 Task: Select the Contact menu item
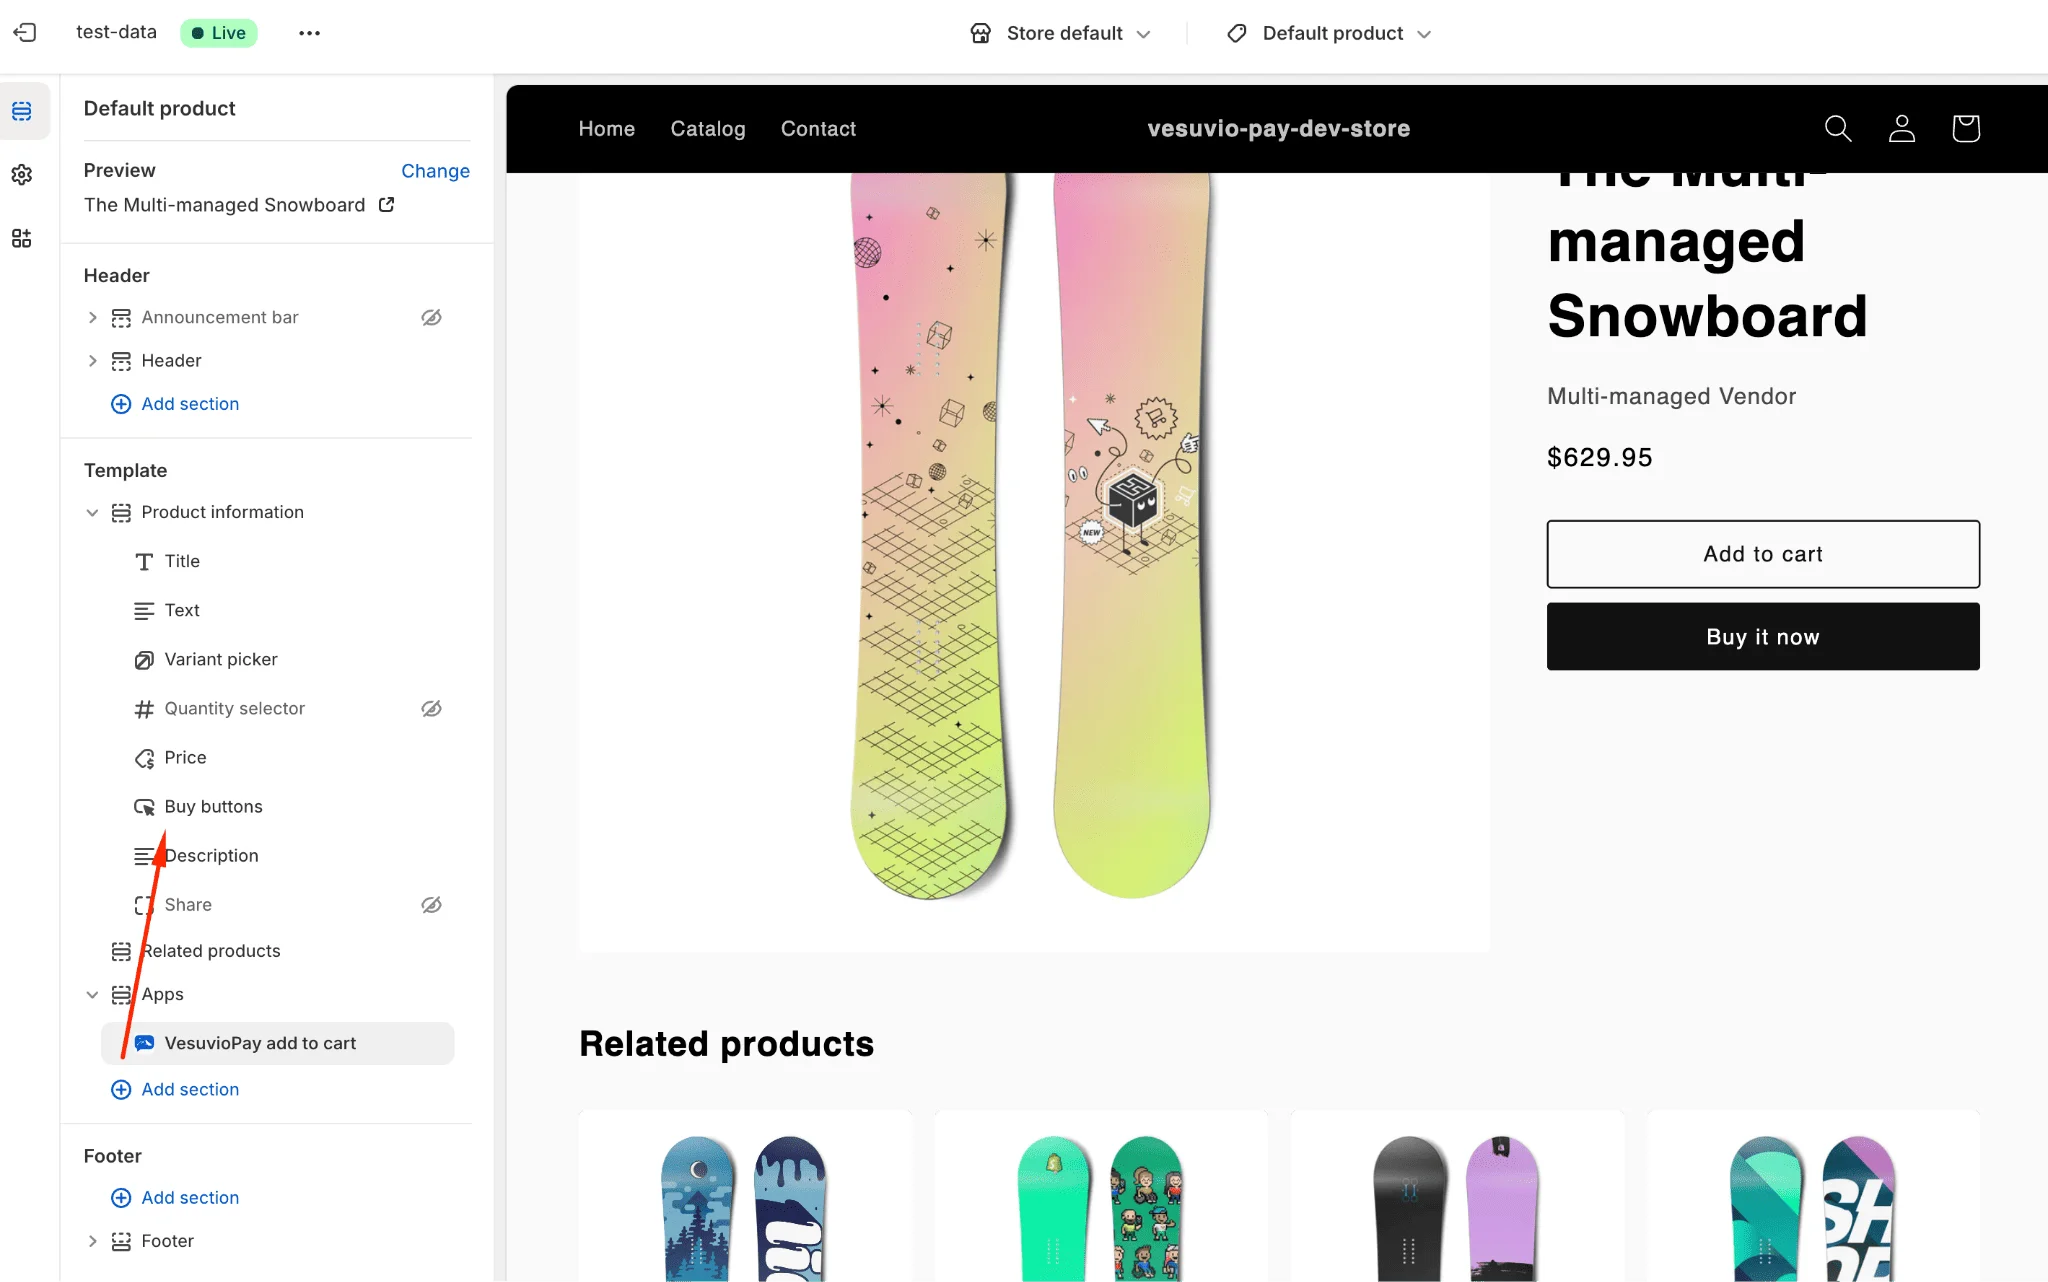[x=818, y=129]
